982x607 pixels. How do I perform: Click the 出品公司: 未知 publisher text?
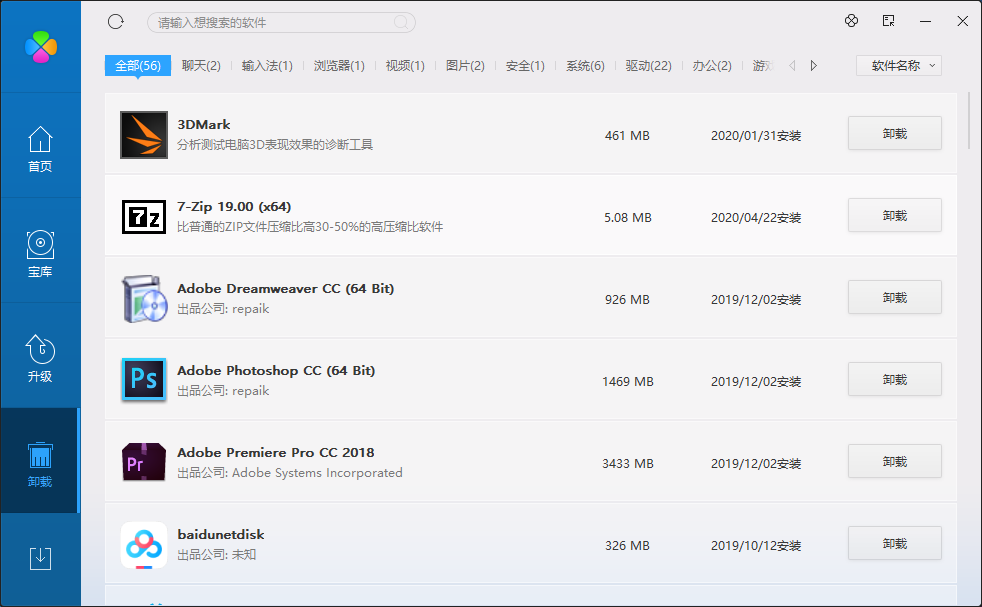pos(217,555)
